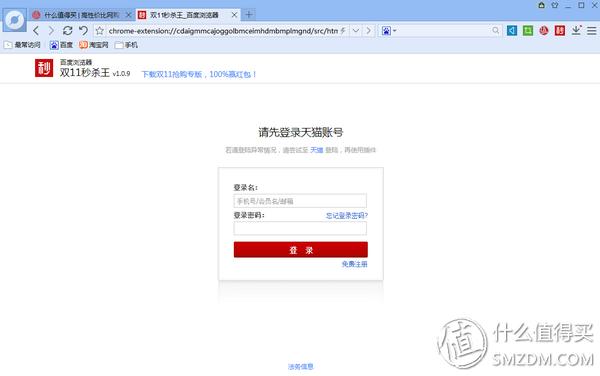Close the 双11秒杀王 tab
The width and height of the screenshot is (600, 376).
235,15
